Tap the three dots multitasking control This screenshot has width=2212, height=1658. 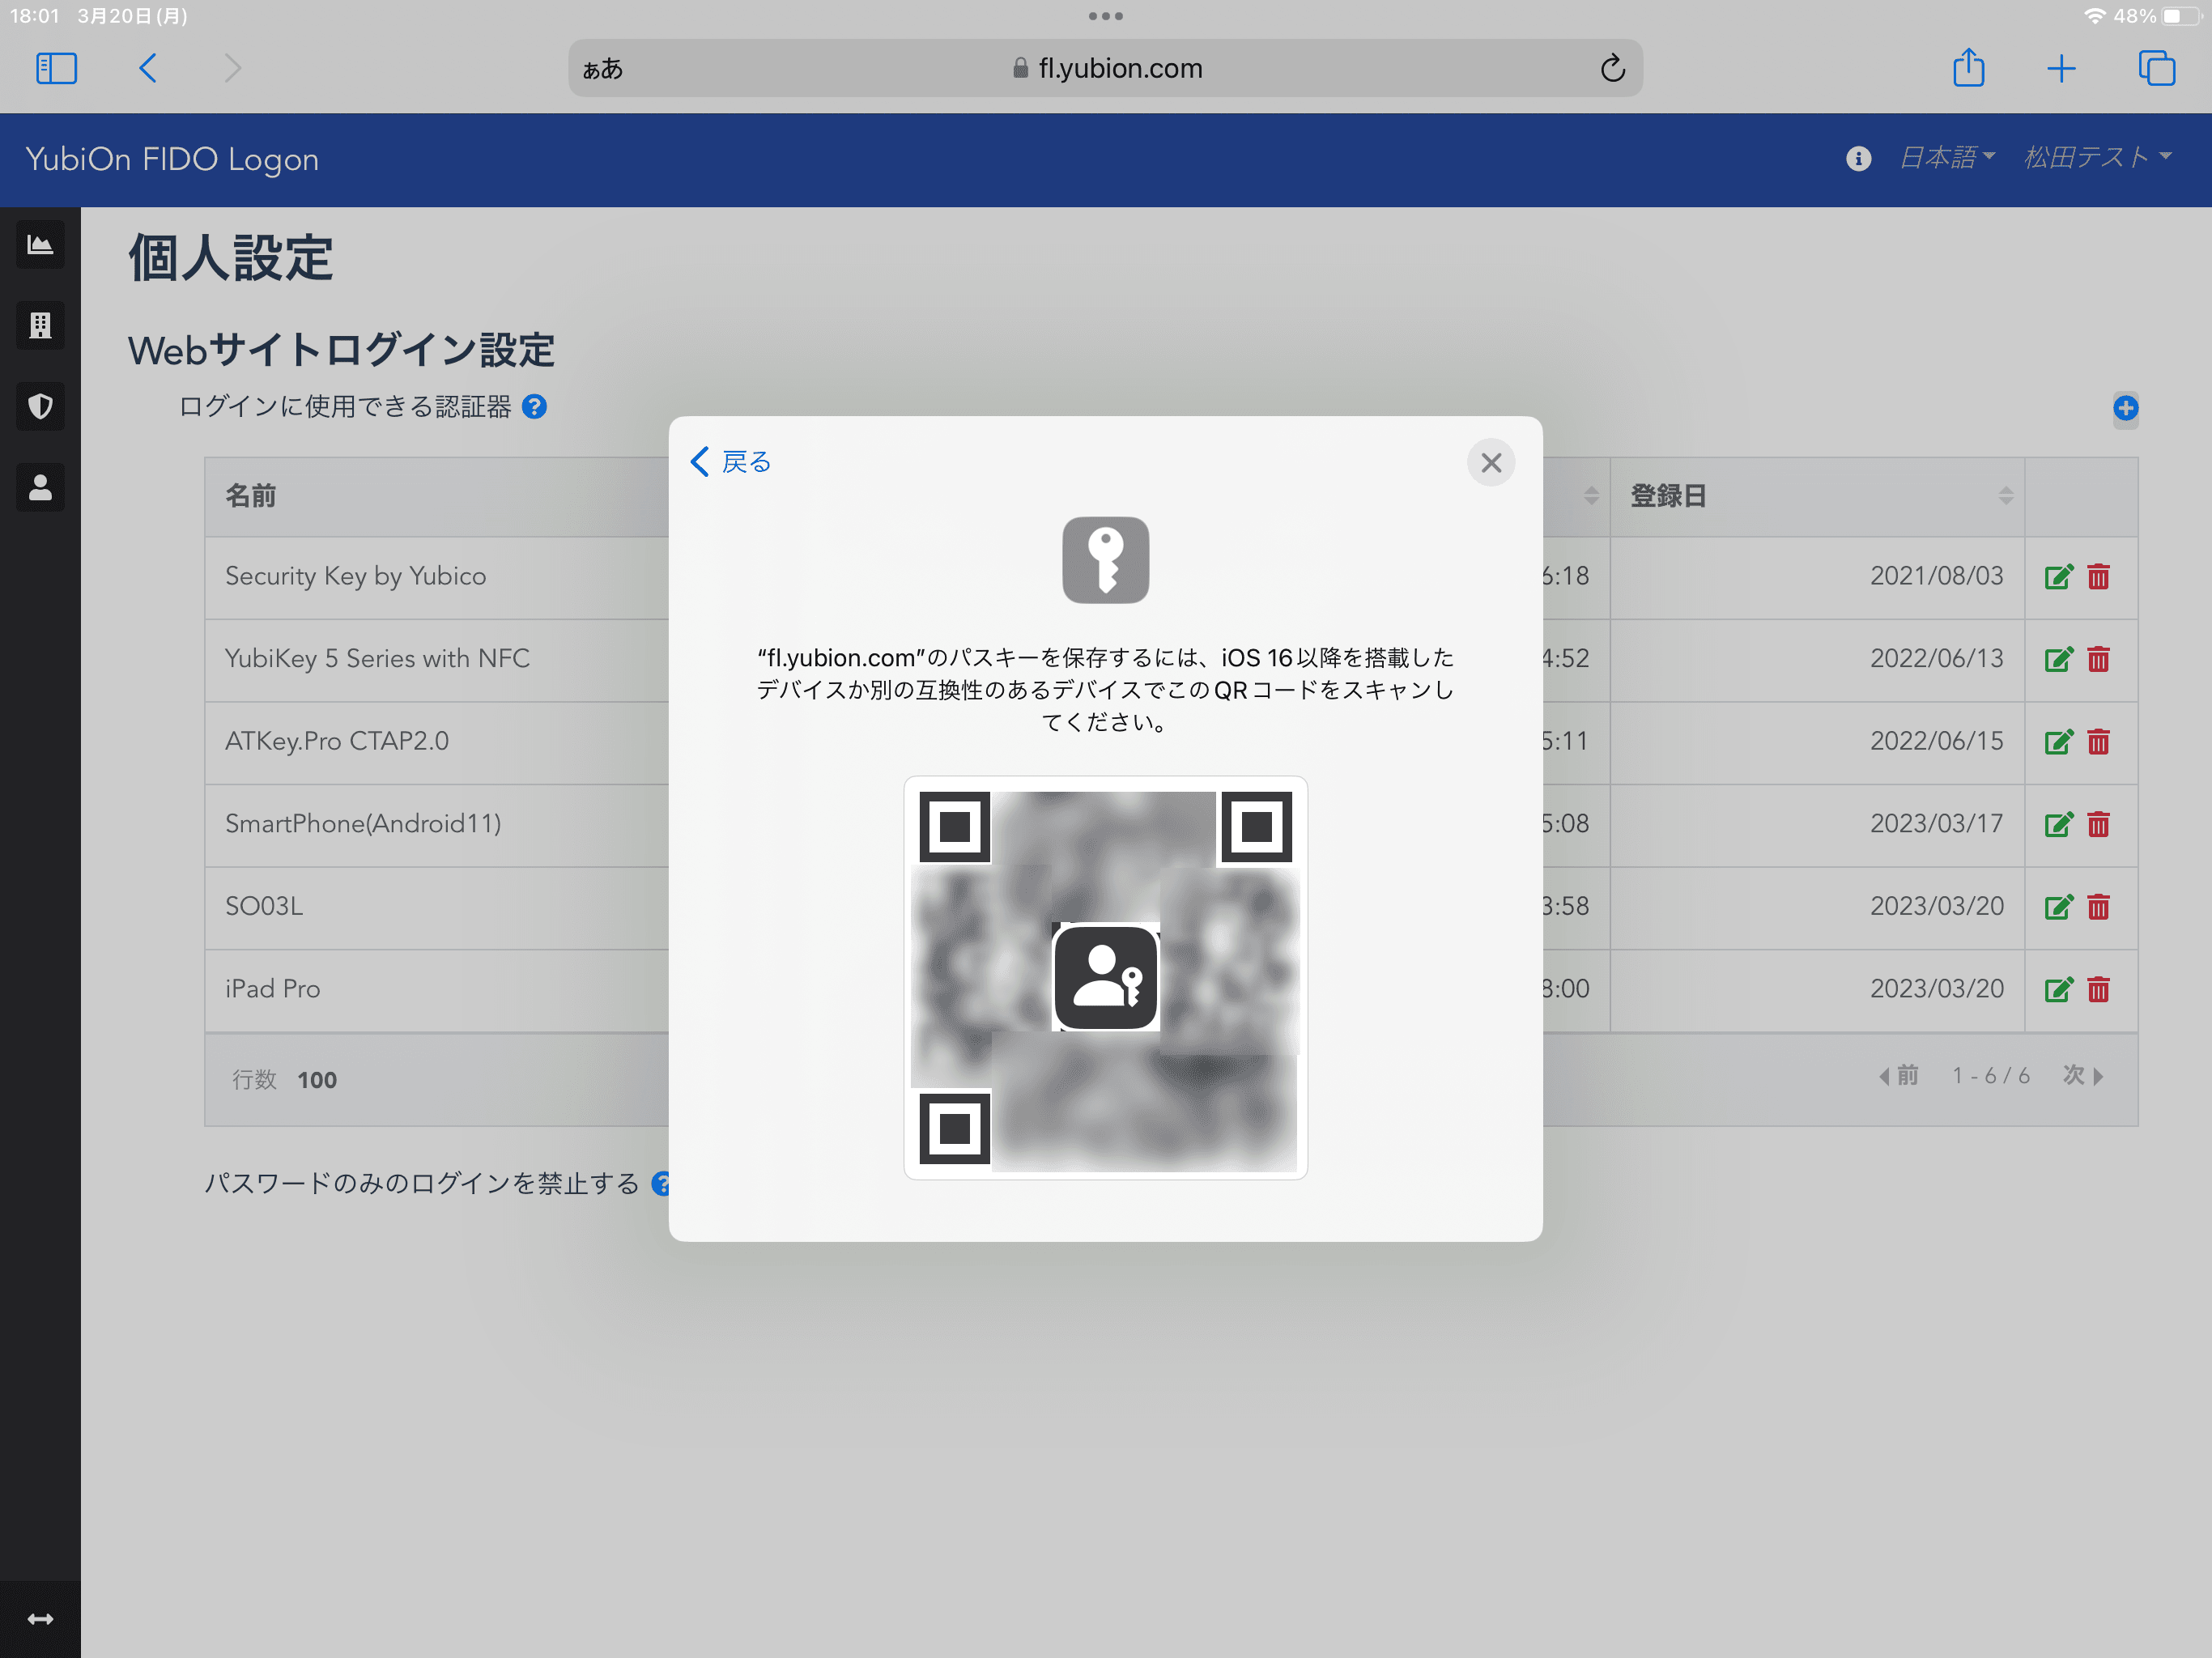click(x=1105, y=16)
